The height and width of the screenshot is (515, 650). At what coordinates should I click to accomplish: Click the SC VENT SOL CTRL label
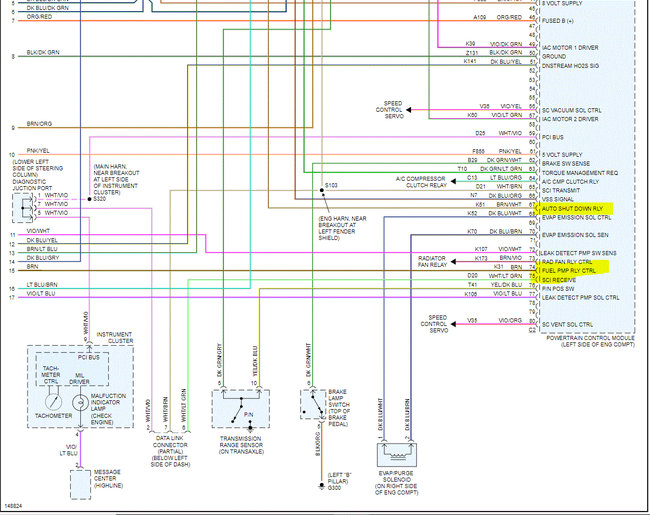(x=568, y=325)
